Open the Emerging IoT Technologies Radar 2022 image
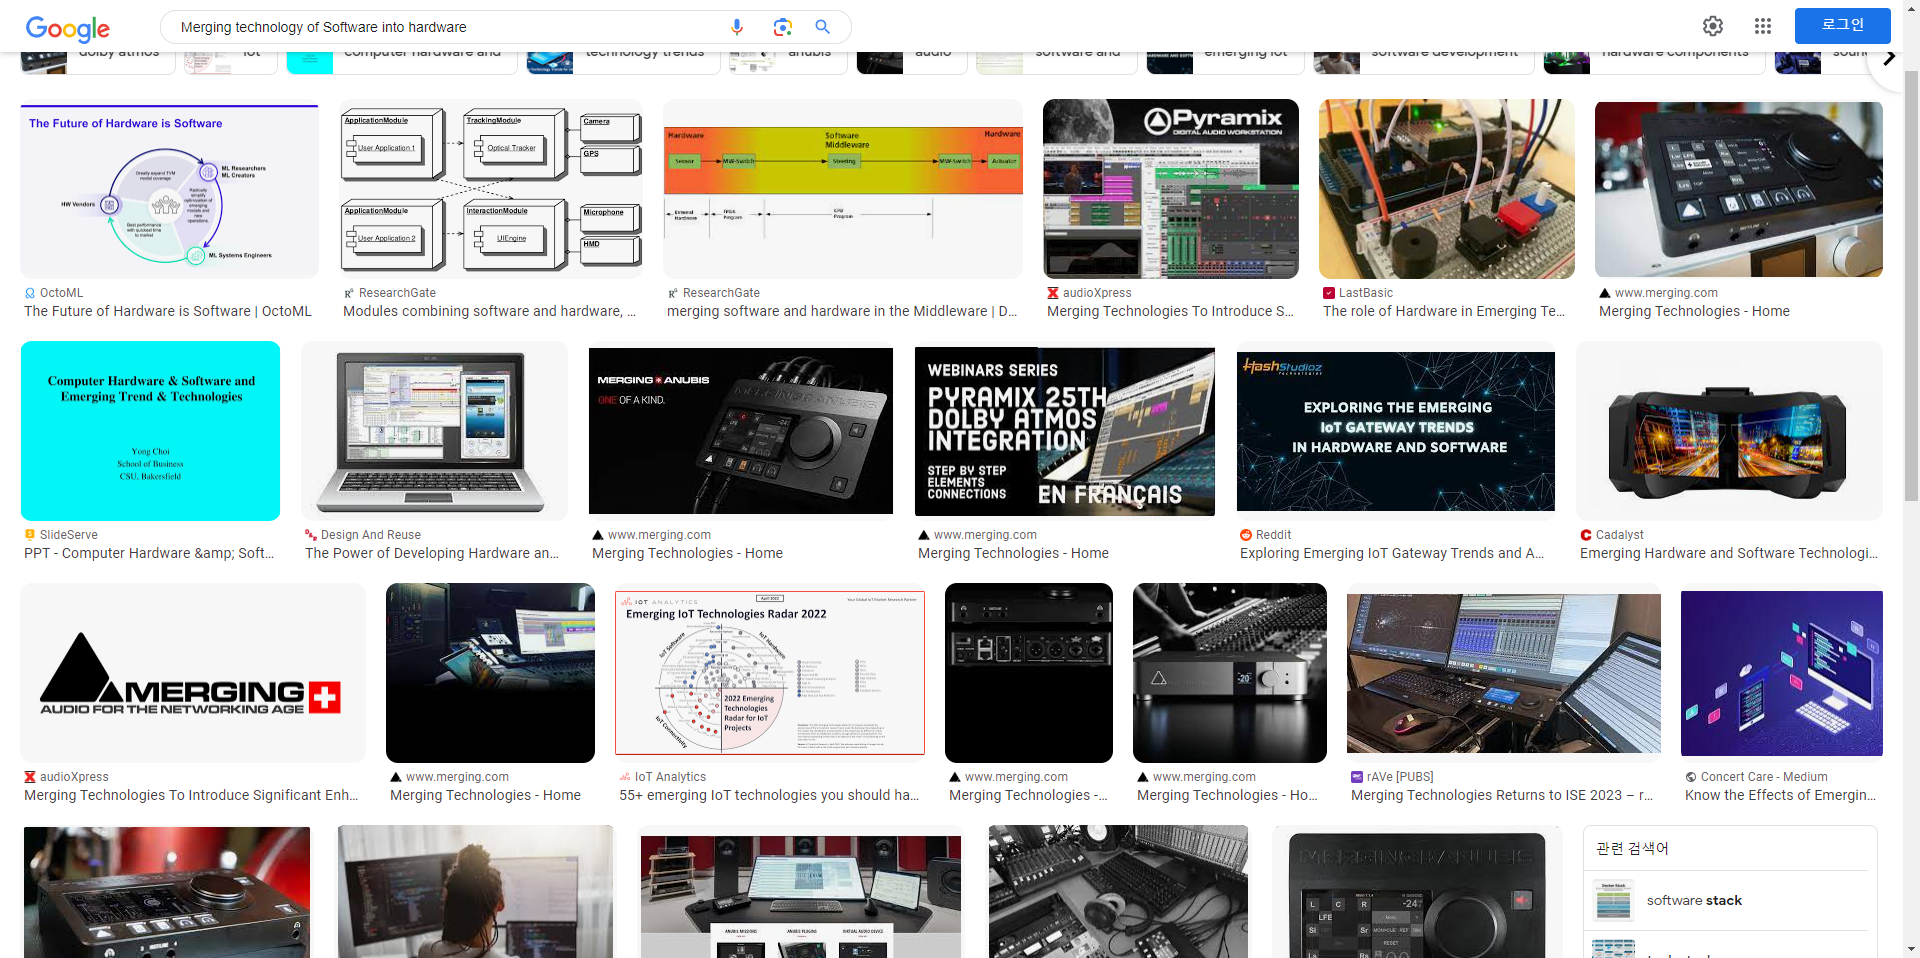Image resolution: width=1920 pixels, height=958 pixels. click(x=770, y=673)
